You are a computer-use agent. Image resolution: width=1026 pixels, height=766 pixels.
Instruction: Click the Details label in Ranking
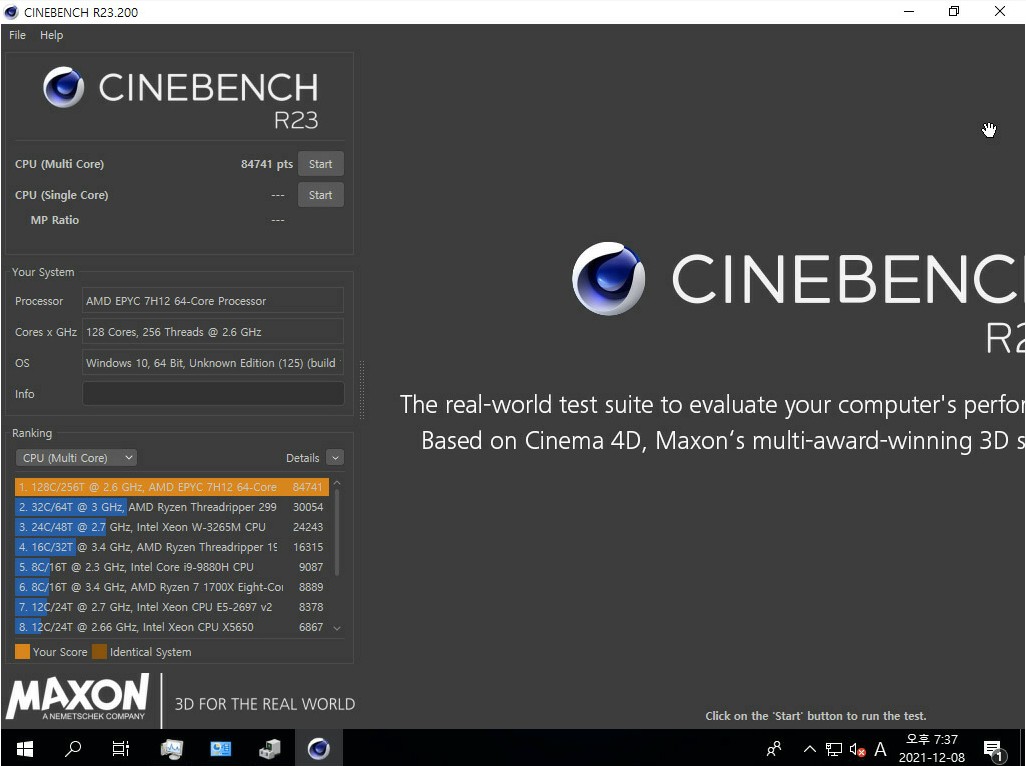(x=302, y=458)
